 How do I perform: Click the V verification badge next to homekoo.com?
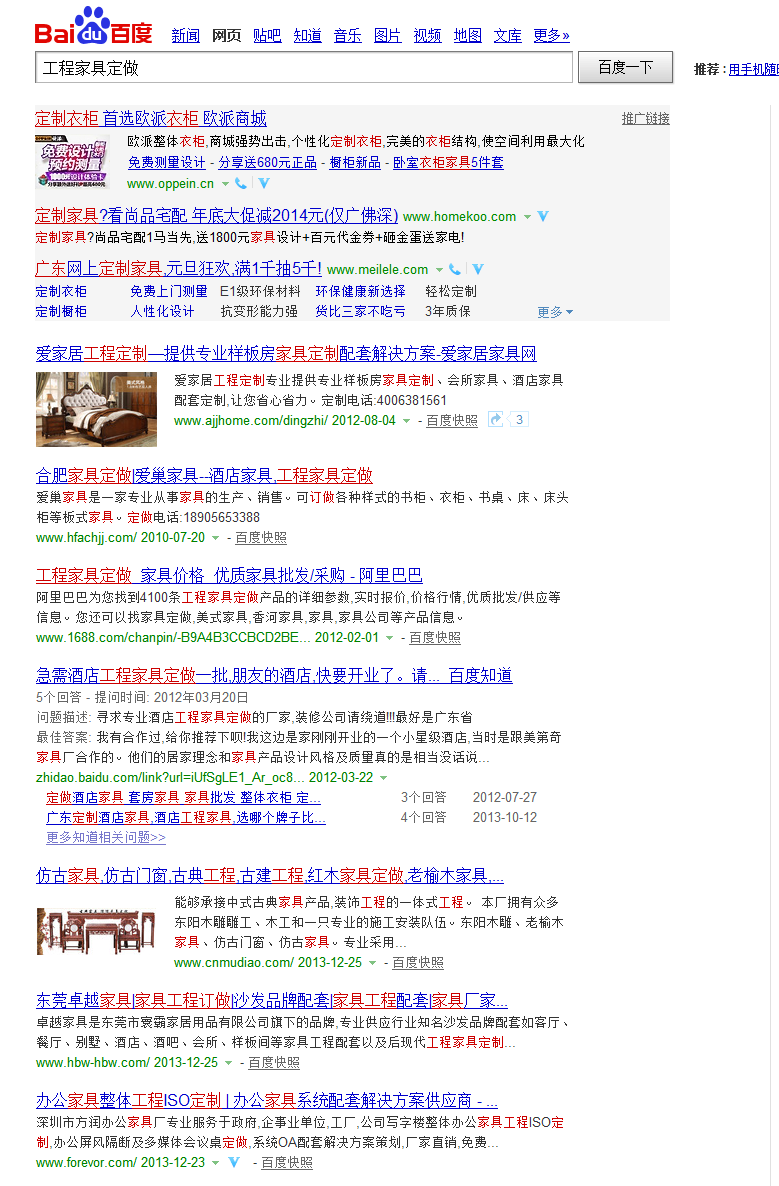pos(543,217)
